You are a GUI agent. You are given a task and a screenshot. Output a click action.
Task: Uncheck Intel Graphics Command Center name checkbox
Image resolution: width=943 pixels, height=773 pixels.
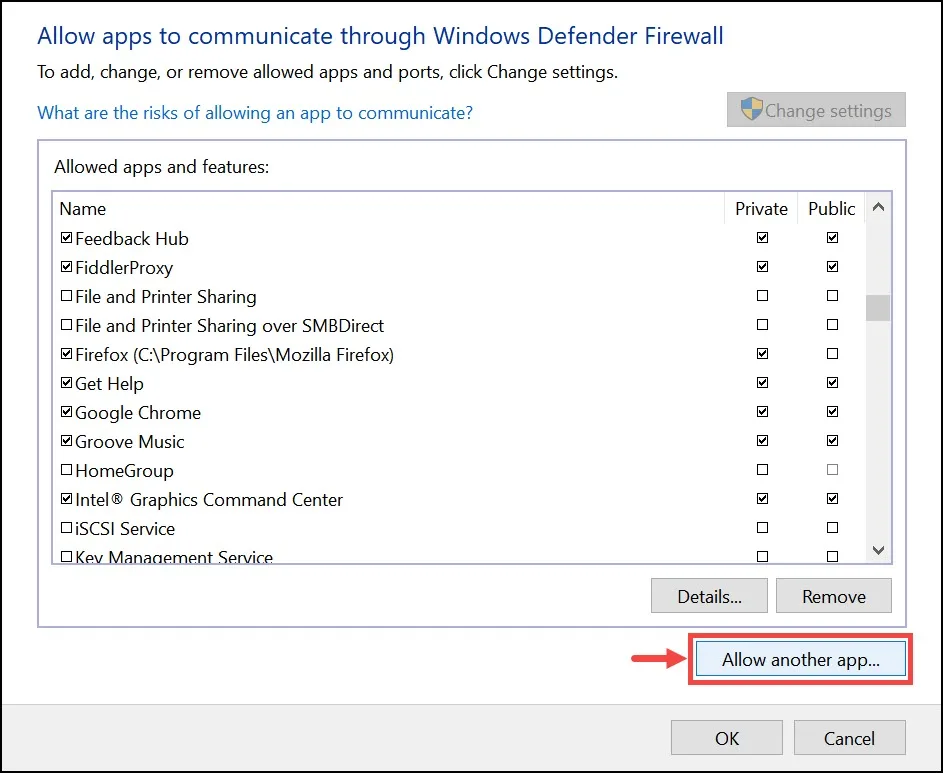coord(67,499)
